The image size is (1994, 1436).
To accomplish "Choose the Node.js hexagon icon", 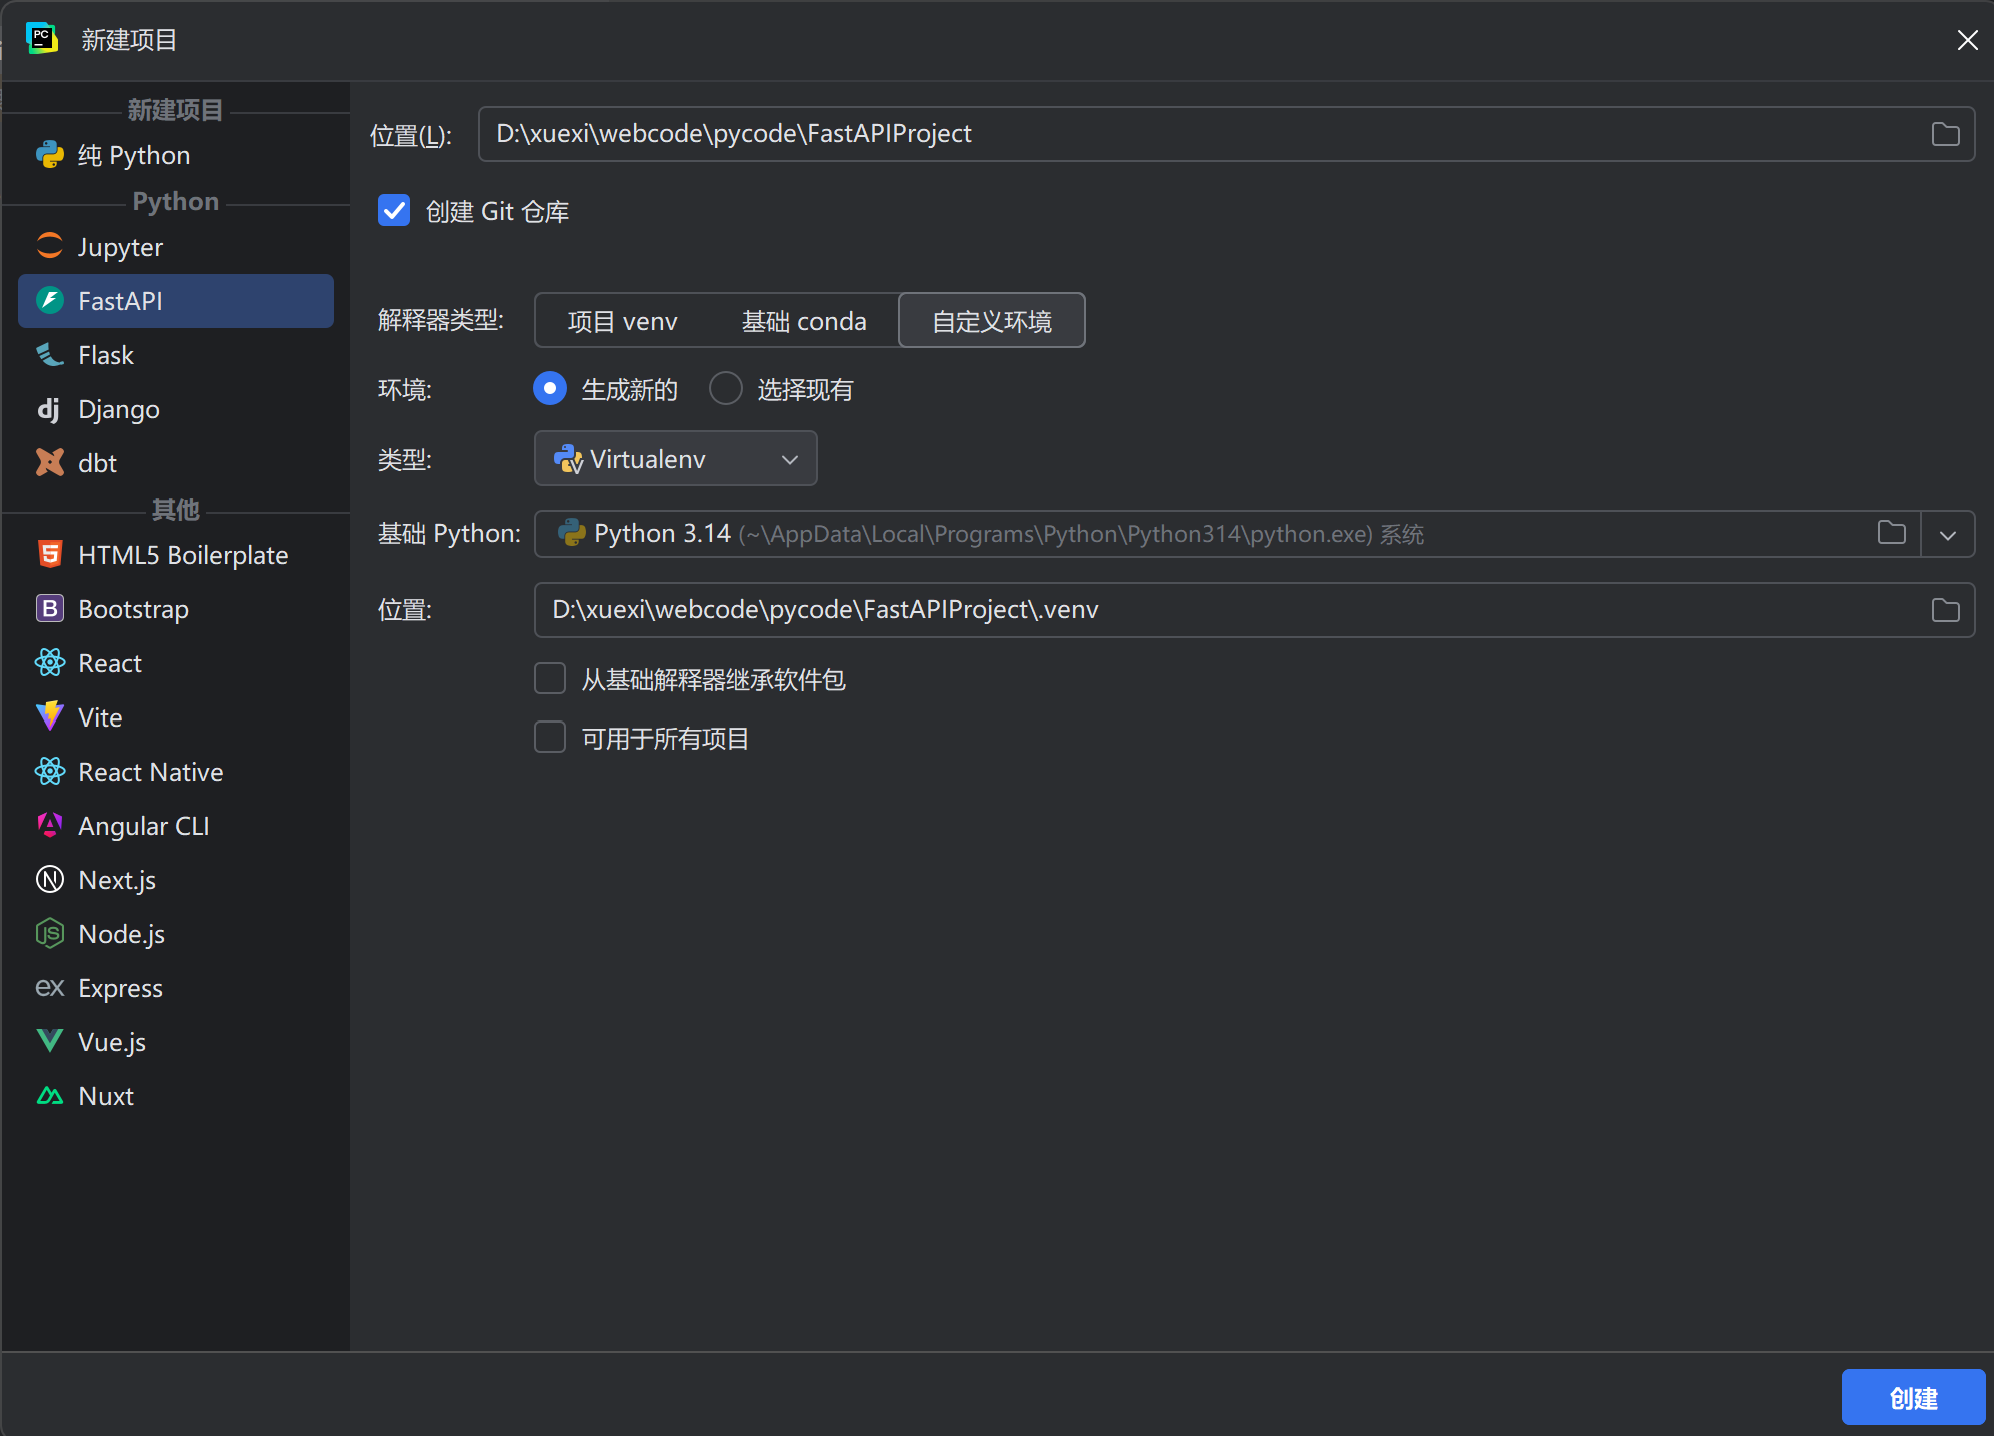I will click(x=50, y=933).
